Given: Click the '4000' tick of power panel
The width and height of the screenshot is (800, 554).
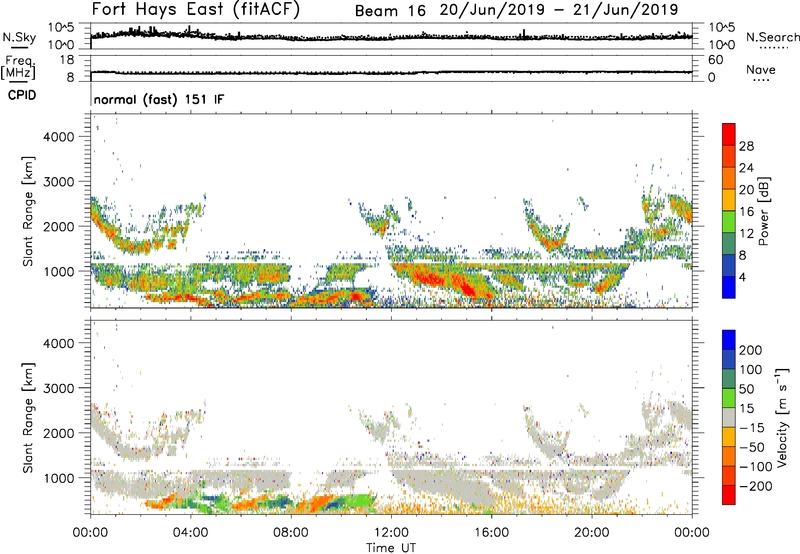Looking at the screenshot, I should point(58,137).
